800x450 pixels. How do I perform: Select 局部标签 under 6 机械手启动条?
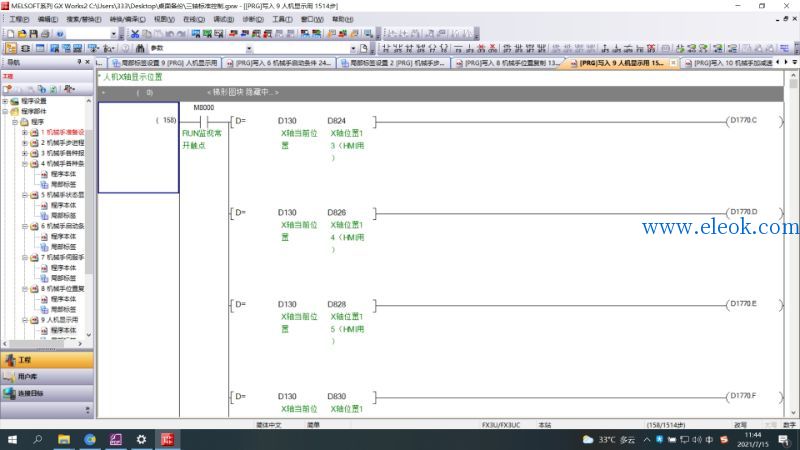pyautogui.click(x=63, y=247)
